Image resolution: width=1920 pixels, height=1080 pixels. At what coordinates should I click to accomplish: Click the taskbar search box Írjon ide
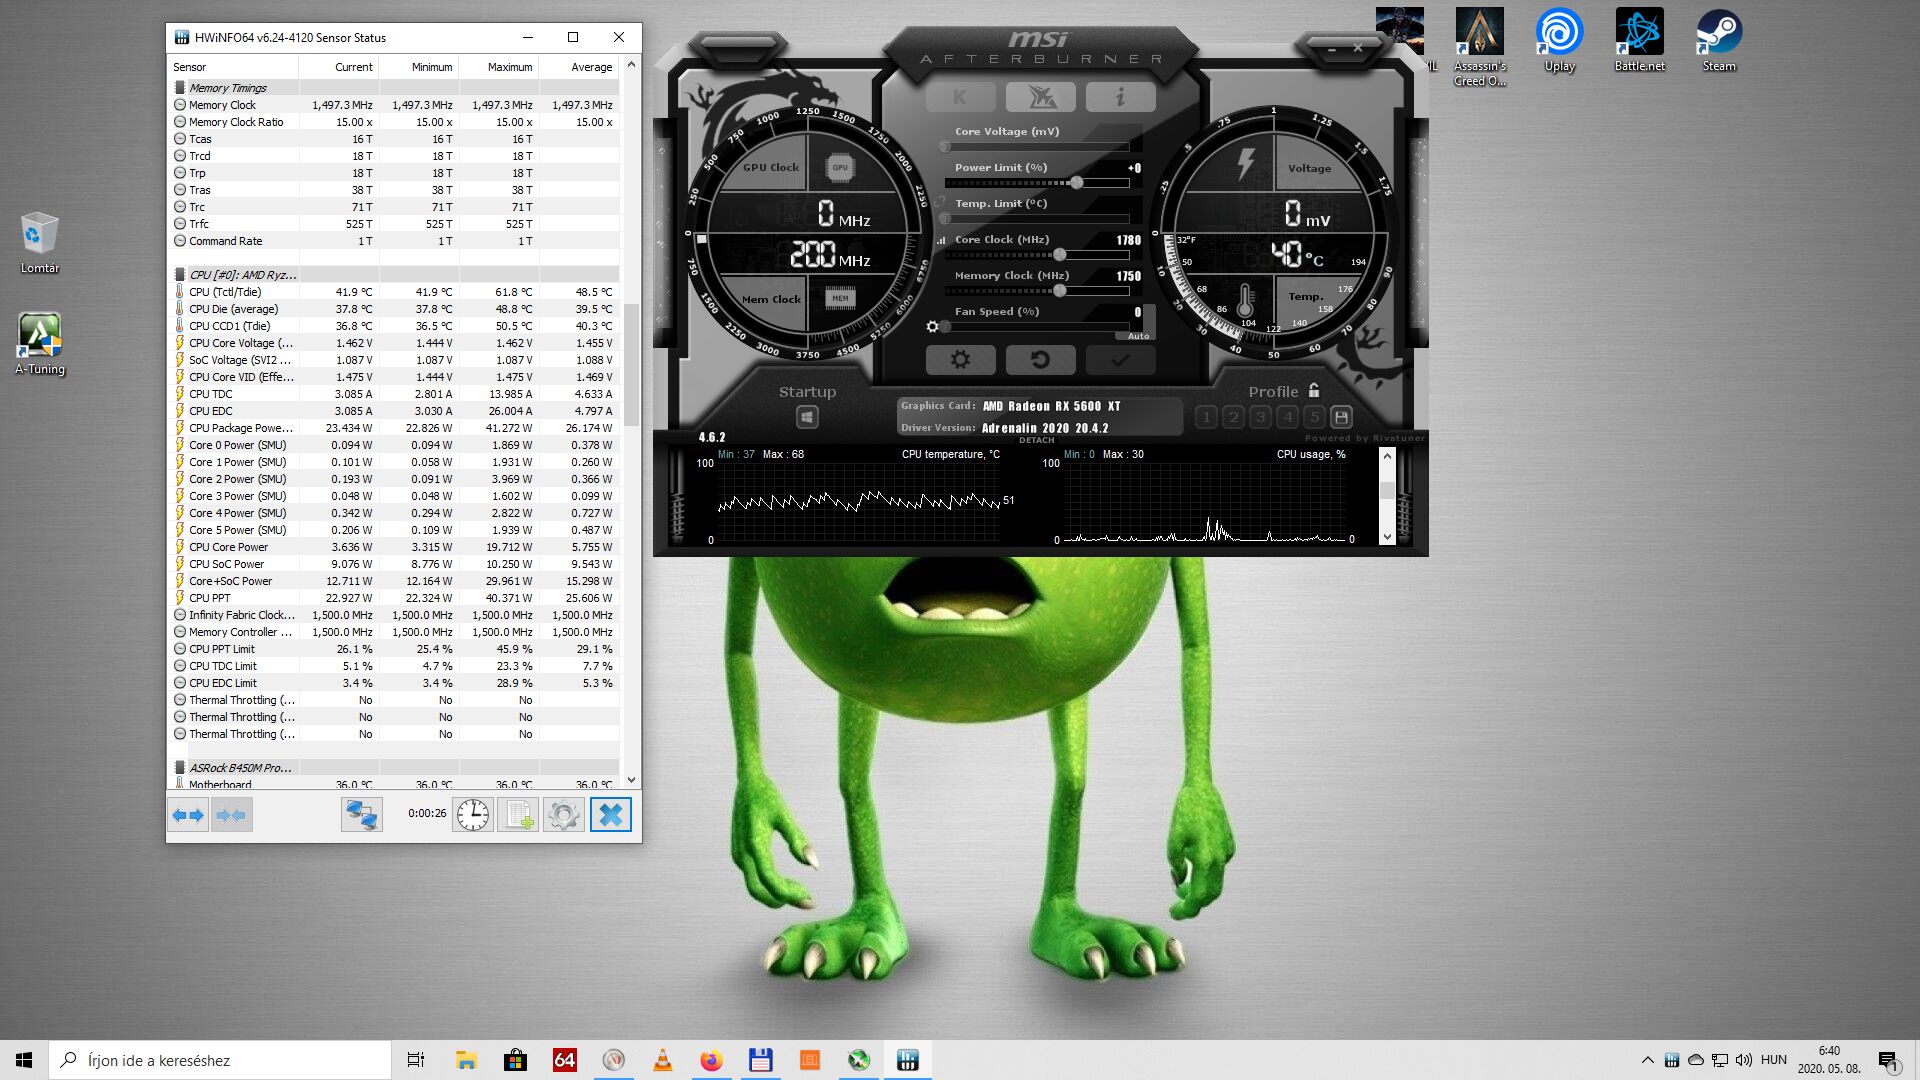point(220,1060)
